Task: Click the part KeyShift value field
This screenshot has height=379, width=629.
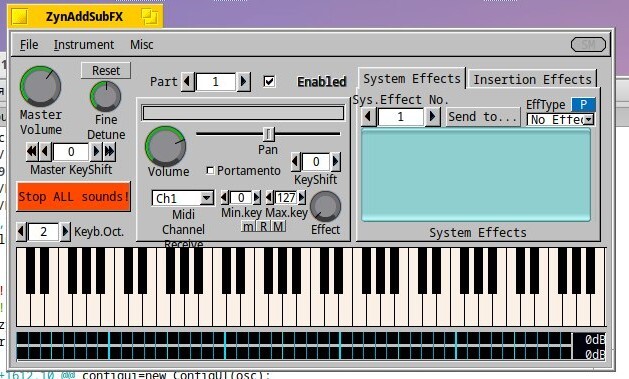Action: [316, 161]
